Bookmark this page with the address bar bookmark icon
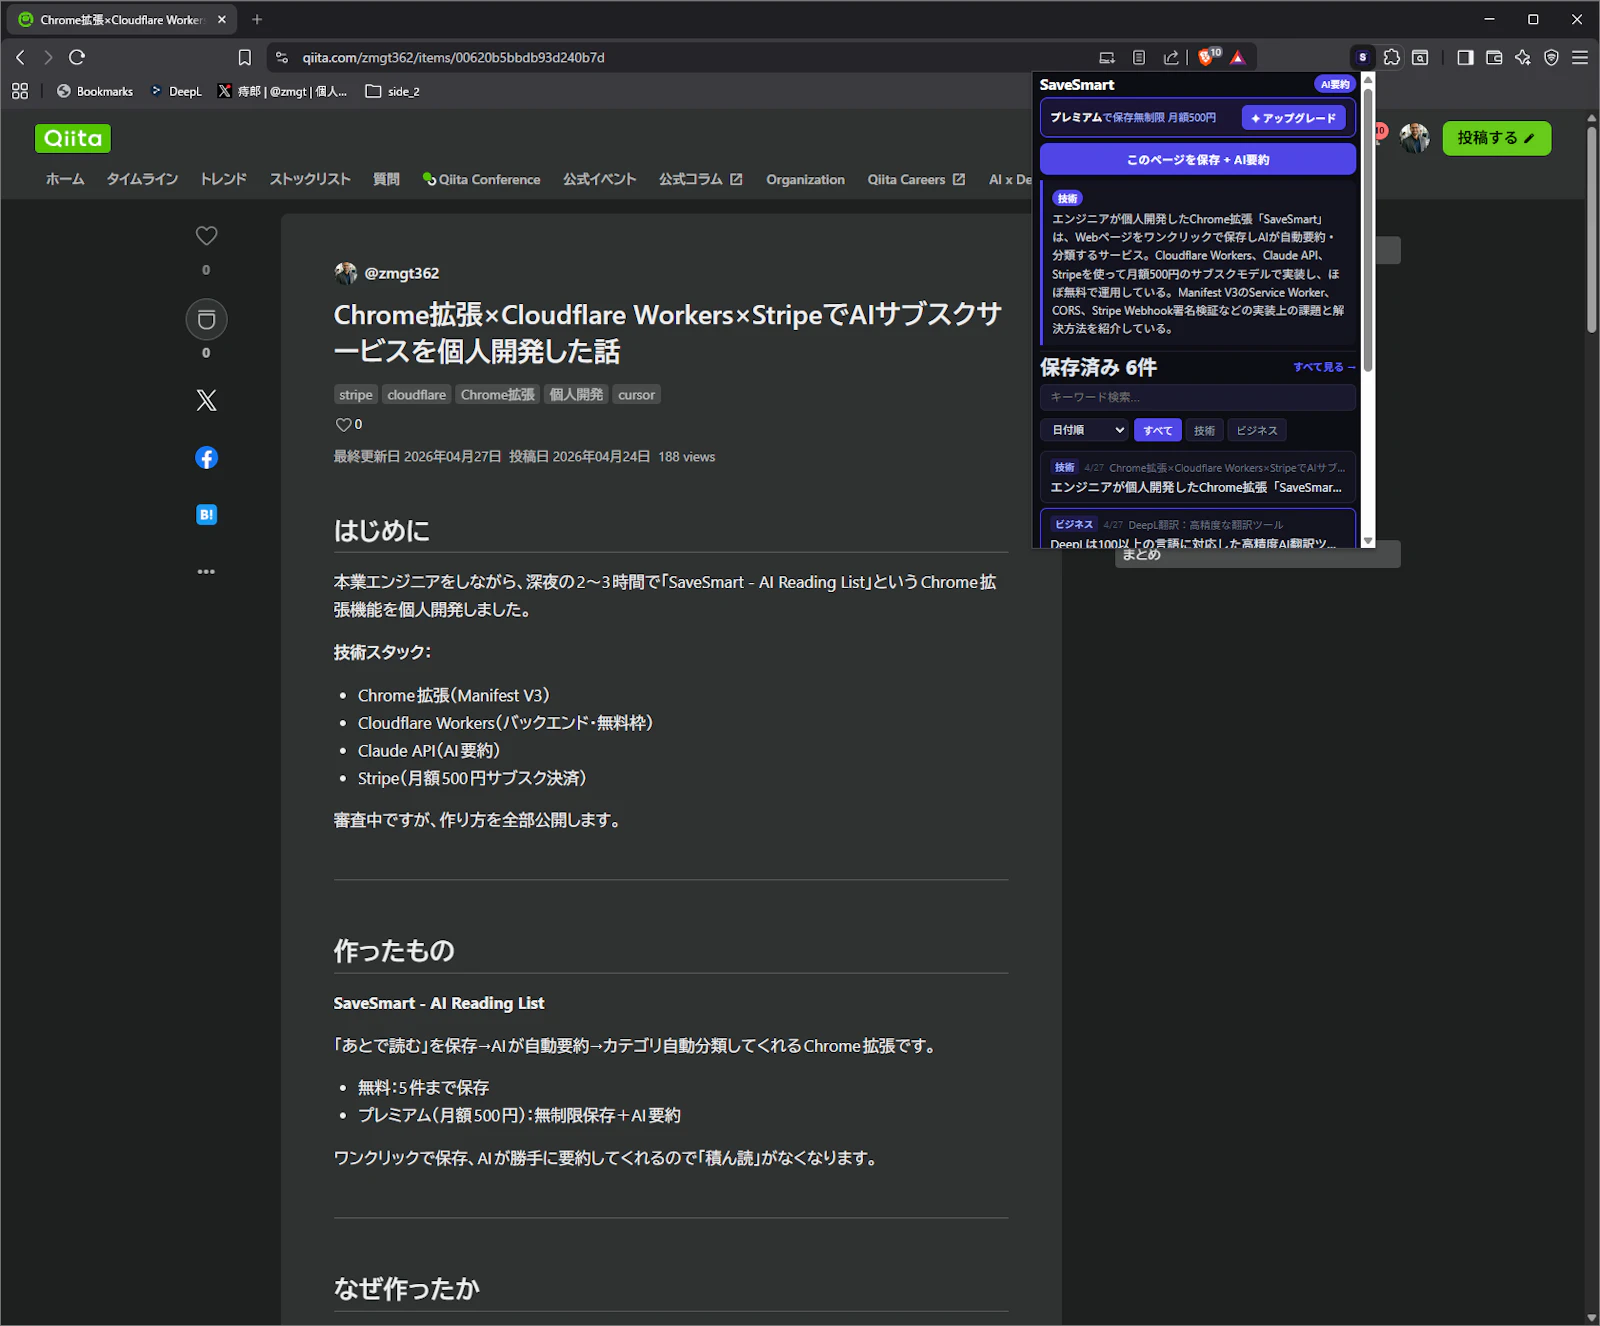The width and height of the screenshot is (1600, 1326). click(244, 57)
